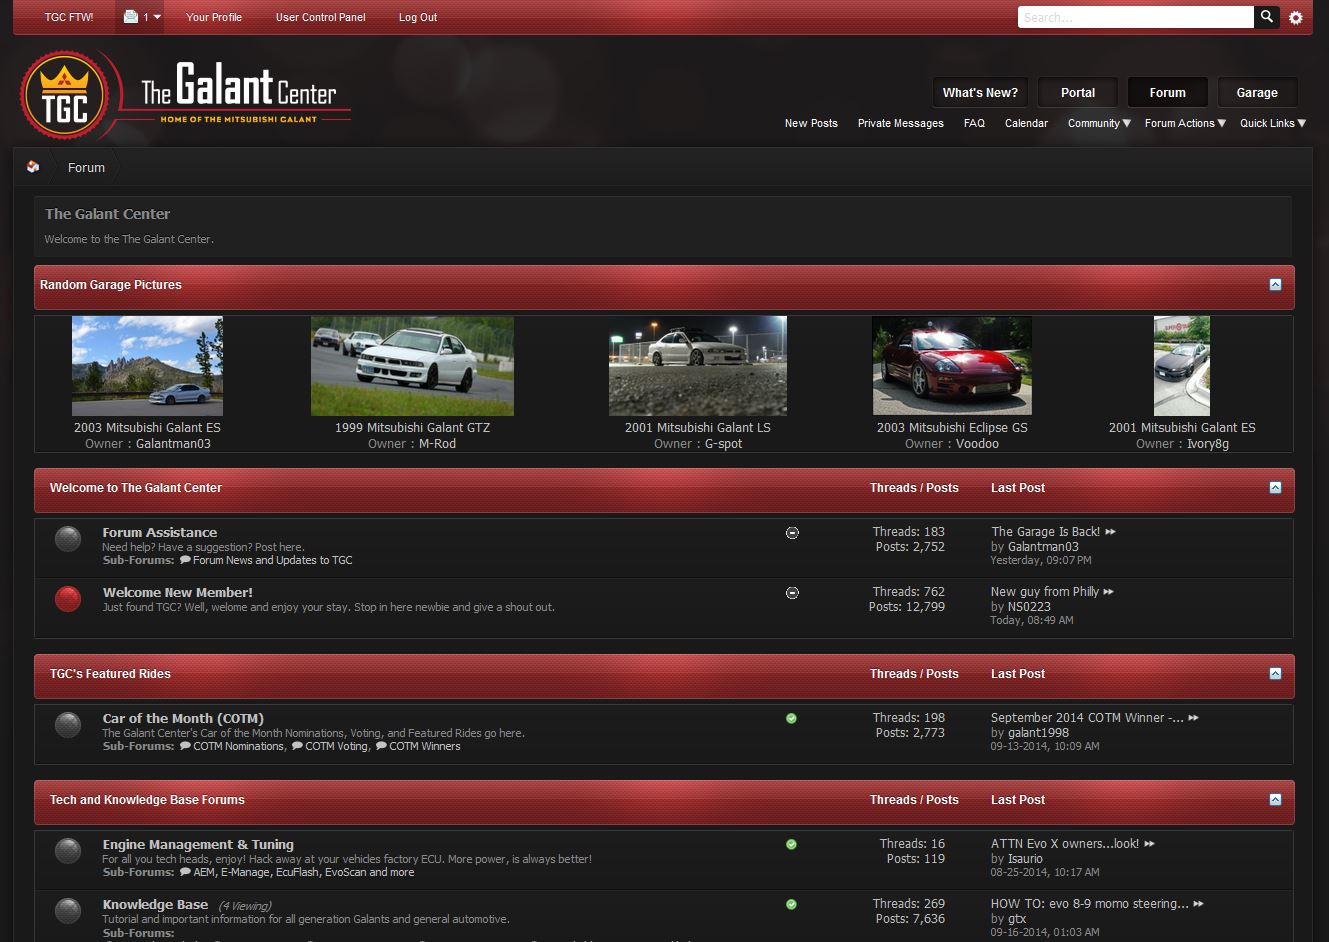
Task: Switch to Portal tab
Action: point(1078,92)
